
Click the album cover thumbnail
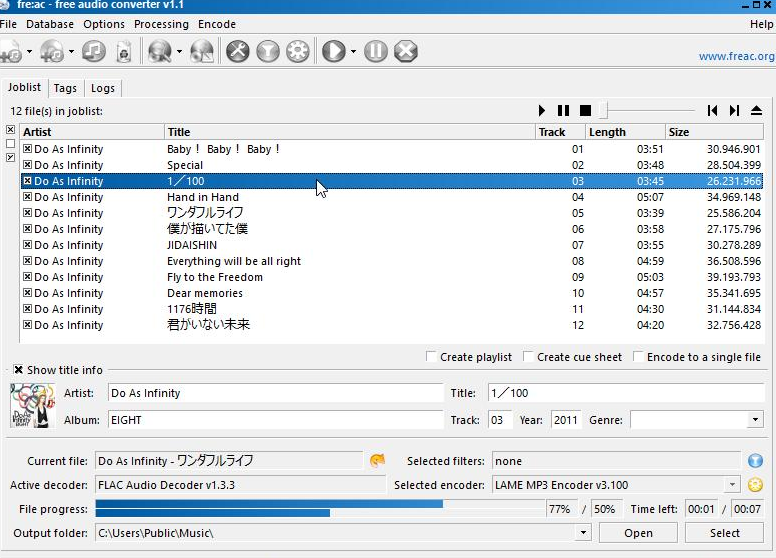[32, 406]
